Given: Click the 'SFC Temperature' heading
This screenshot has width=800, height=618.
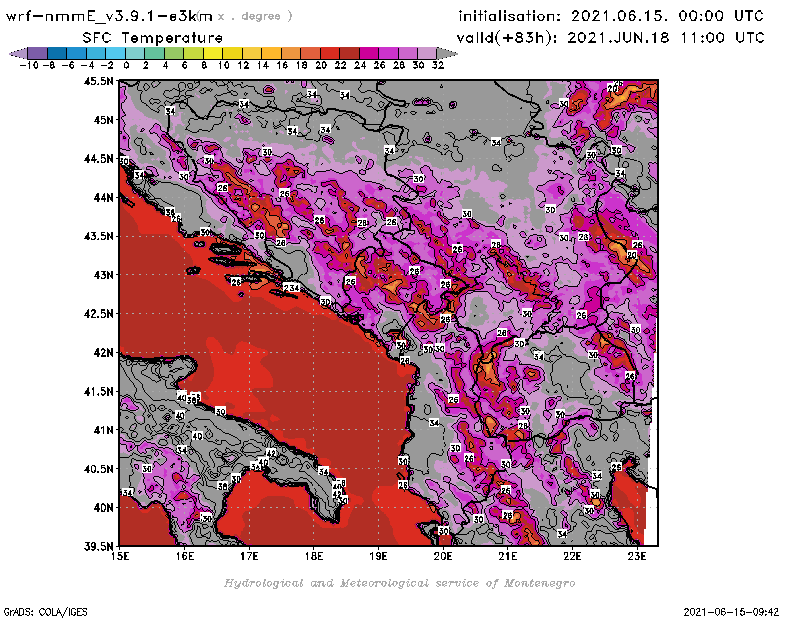Looking at the screenshot, I should (153, 38).
